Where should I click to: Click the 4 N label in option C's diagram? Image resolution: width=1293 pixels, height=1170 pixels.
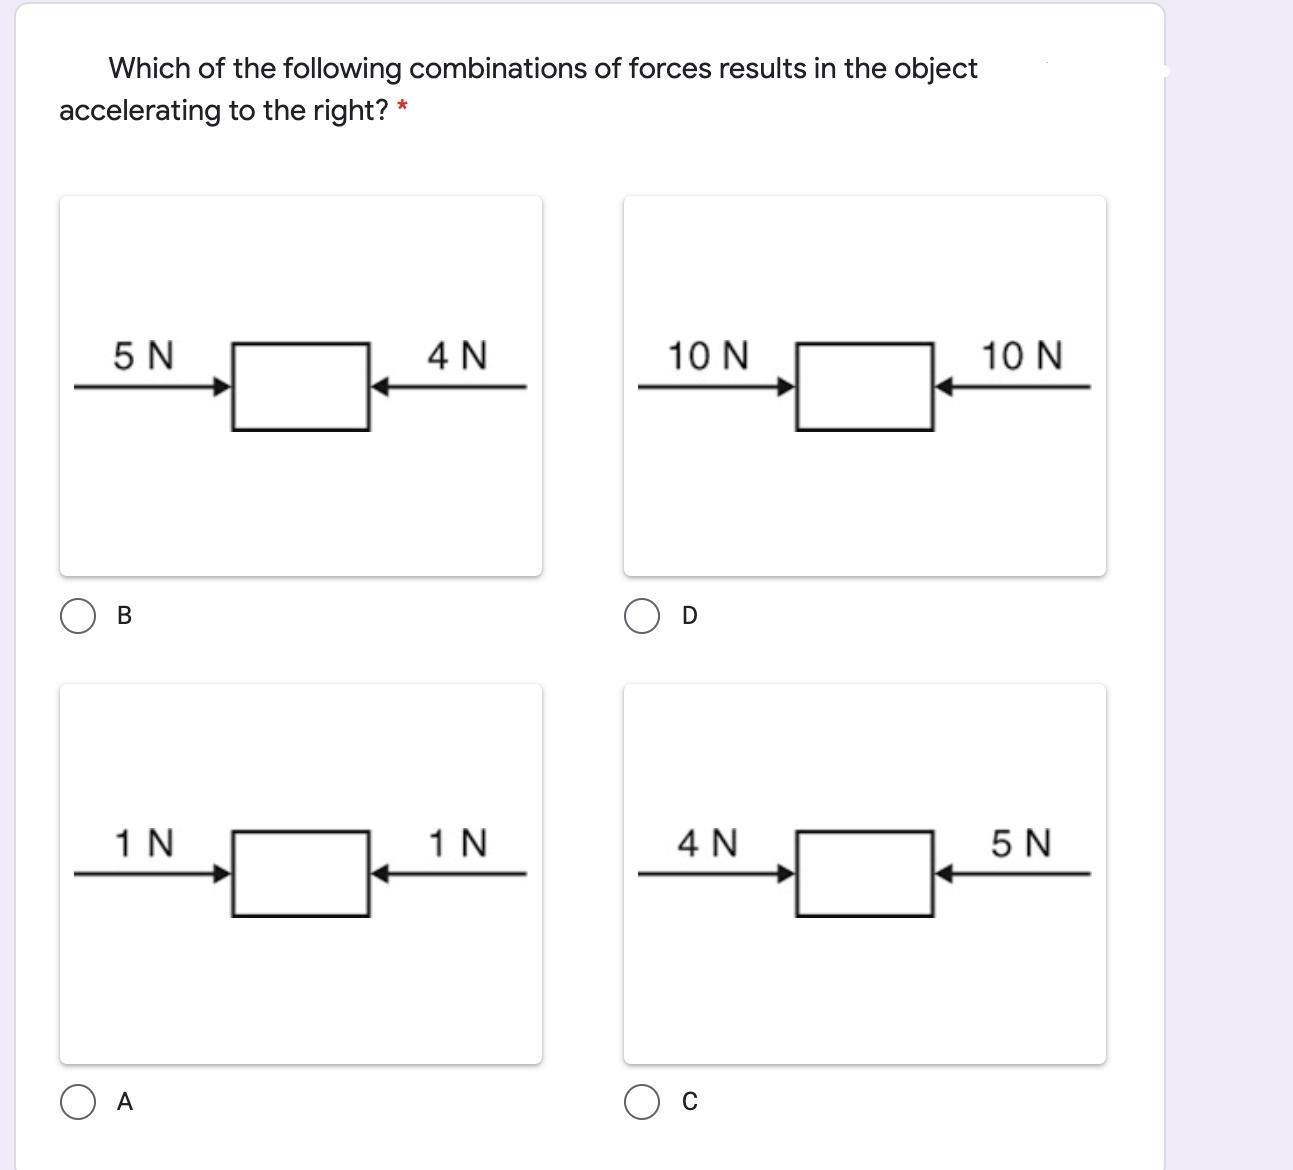pyautogui.click(x=708, y=843)
